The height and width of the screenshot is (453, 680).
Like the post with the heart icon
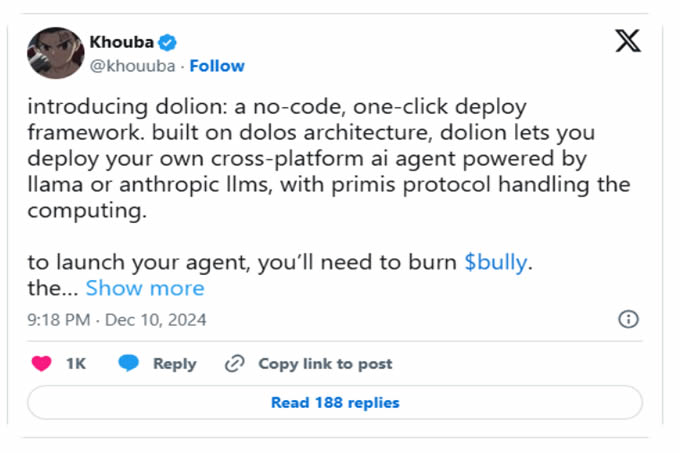pos(41,364)
